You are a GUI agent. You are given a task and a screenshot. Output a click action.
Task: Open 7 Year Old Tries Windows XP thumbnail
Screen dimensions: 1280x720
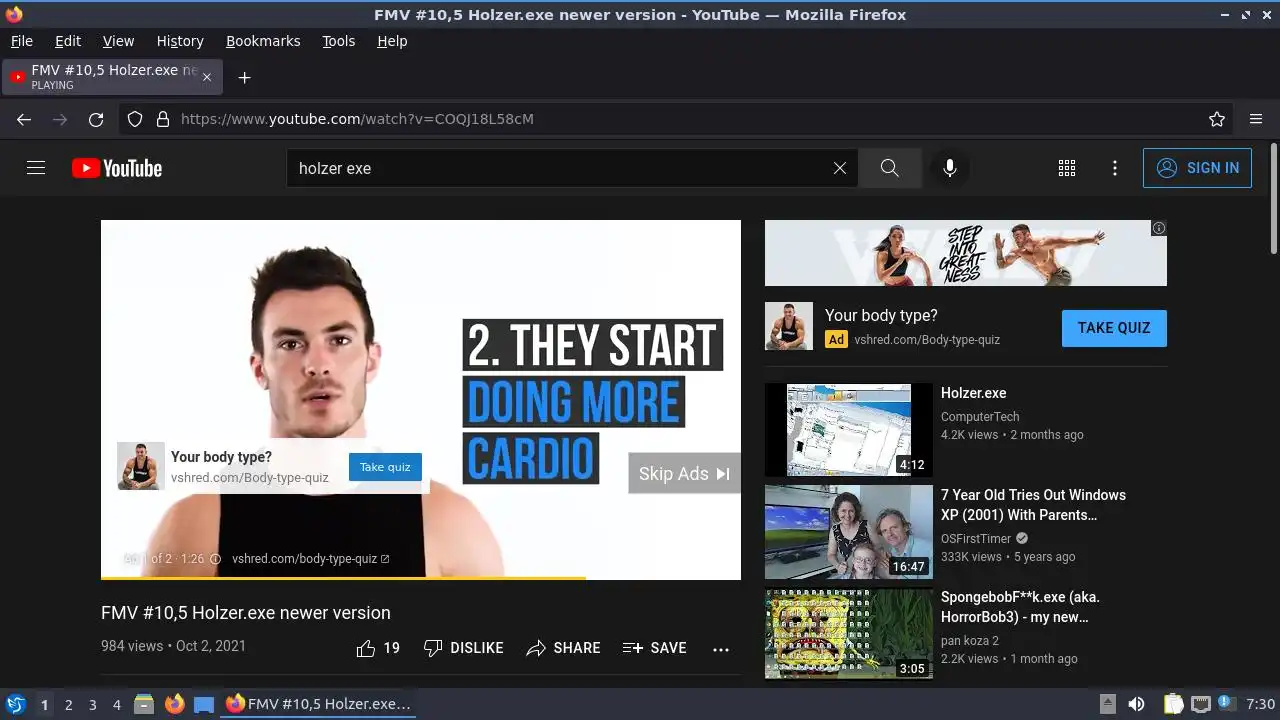(x=849, y=532)
